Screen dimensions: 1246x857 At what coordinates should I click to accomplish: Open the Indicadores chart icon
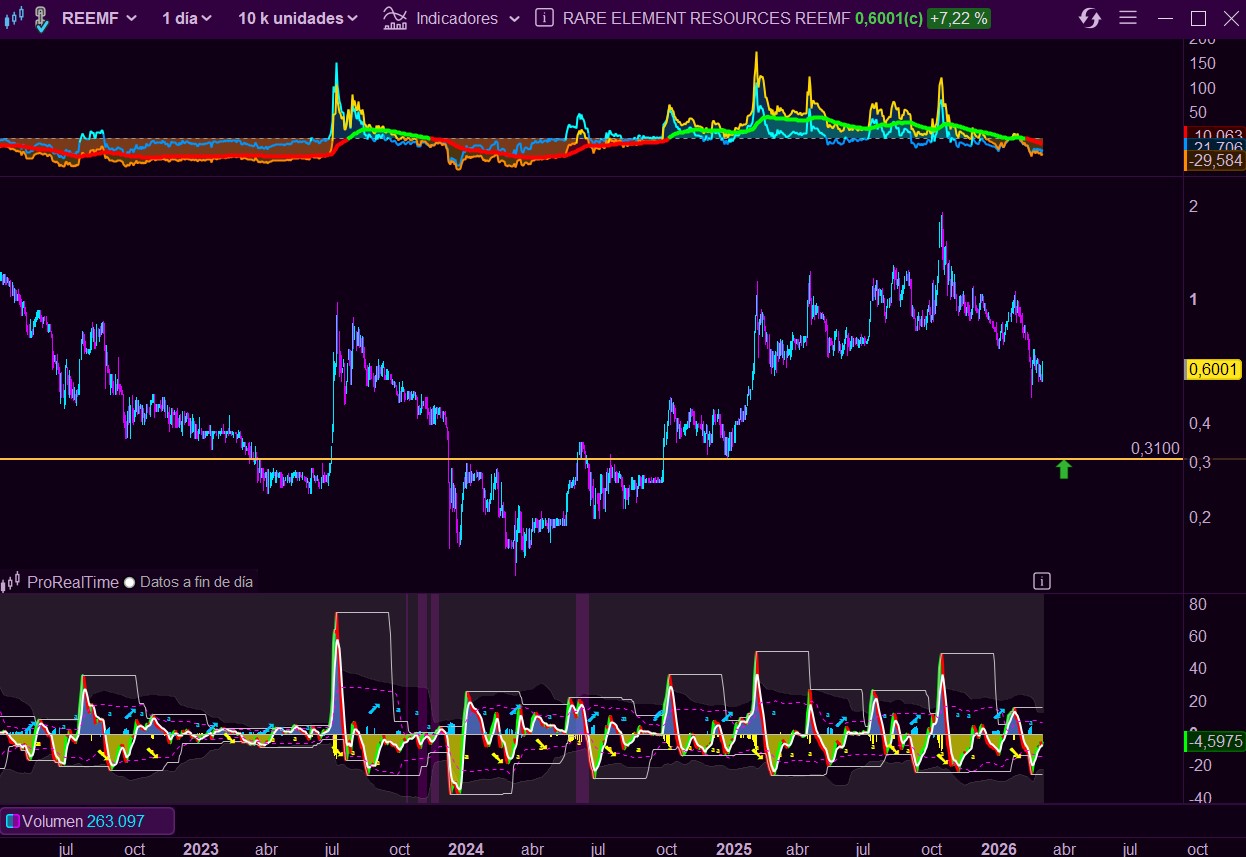pos(395,18)
